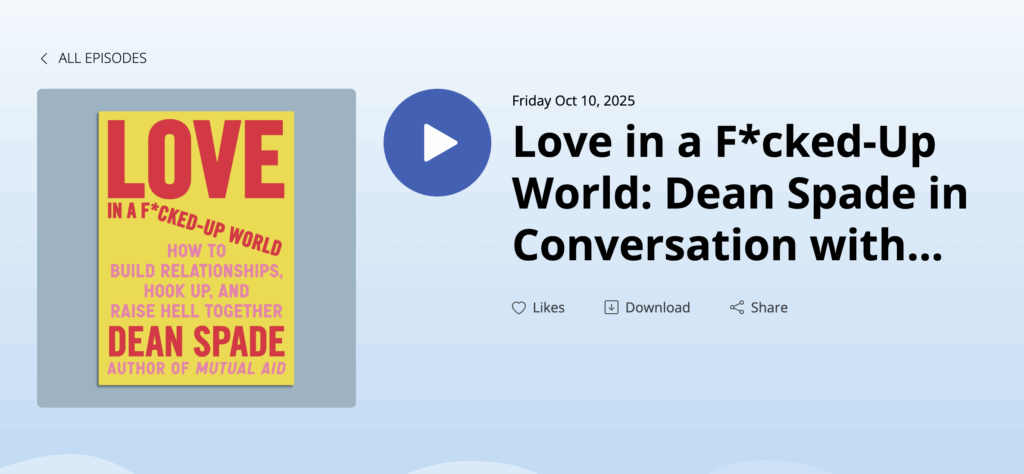Viewport: 1024px width, 474px height.
Task: Click the Likes text label
Action: [x=548, y=308]
